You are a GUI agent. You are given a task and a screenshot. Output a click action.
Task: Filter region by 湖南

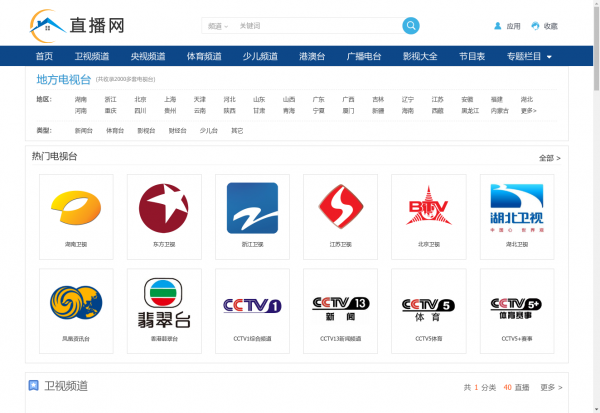pyautogui.click(x=81, y=100)
